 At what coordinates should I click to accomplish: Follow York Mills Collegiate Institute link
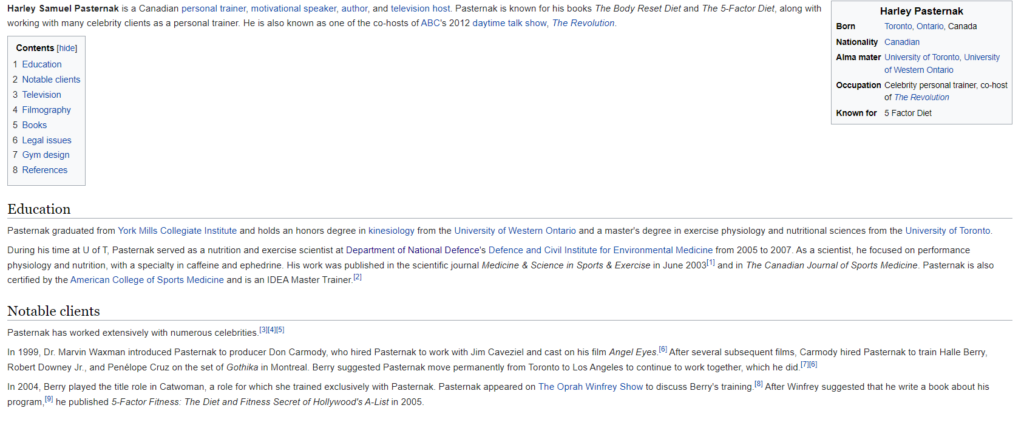click(176, 230)
